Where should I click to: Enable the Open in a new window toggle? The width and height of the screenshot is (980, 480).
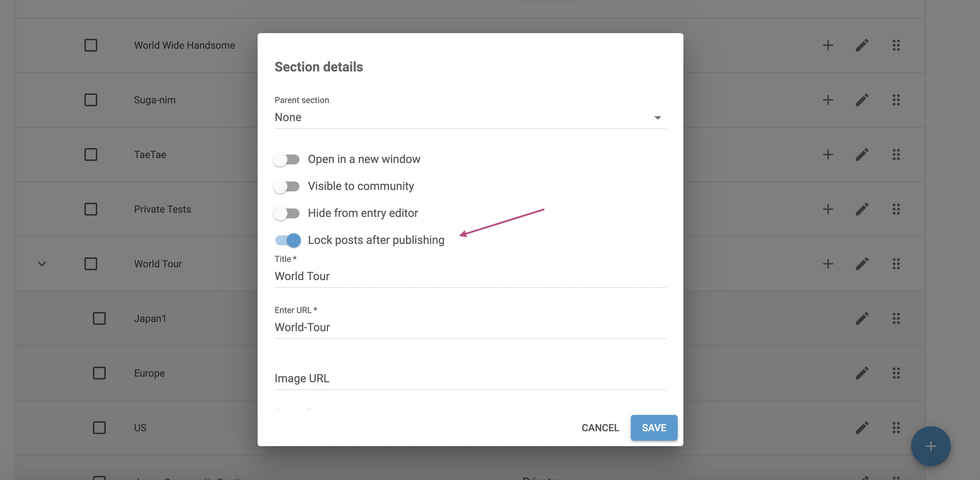[x=287, y=159]
